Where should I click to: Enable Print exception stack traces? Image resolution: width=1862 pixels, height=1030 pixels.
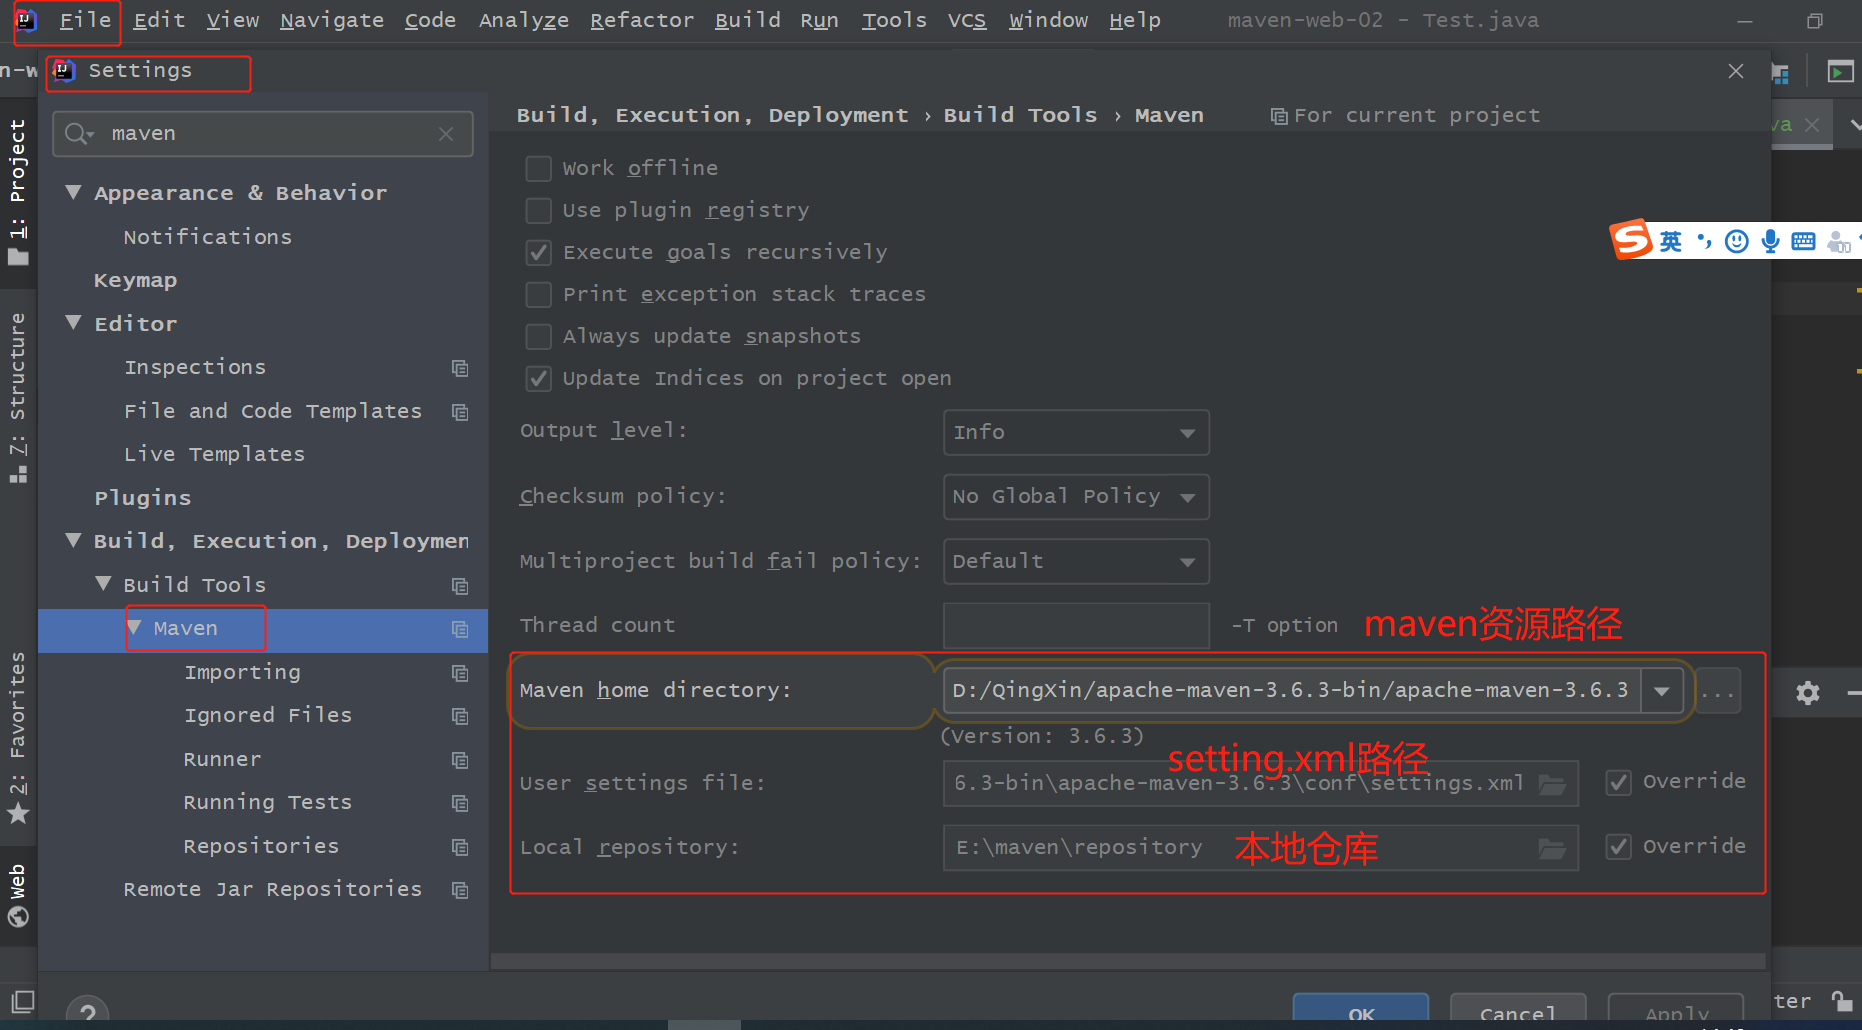[539, 294]
